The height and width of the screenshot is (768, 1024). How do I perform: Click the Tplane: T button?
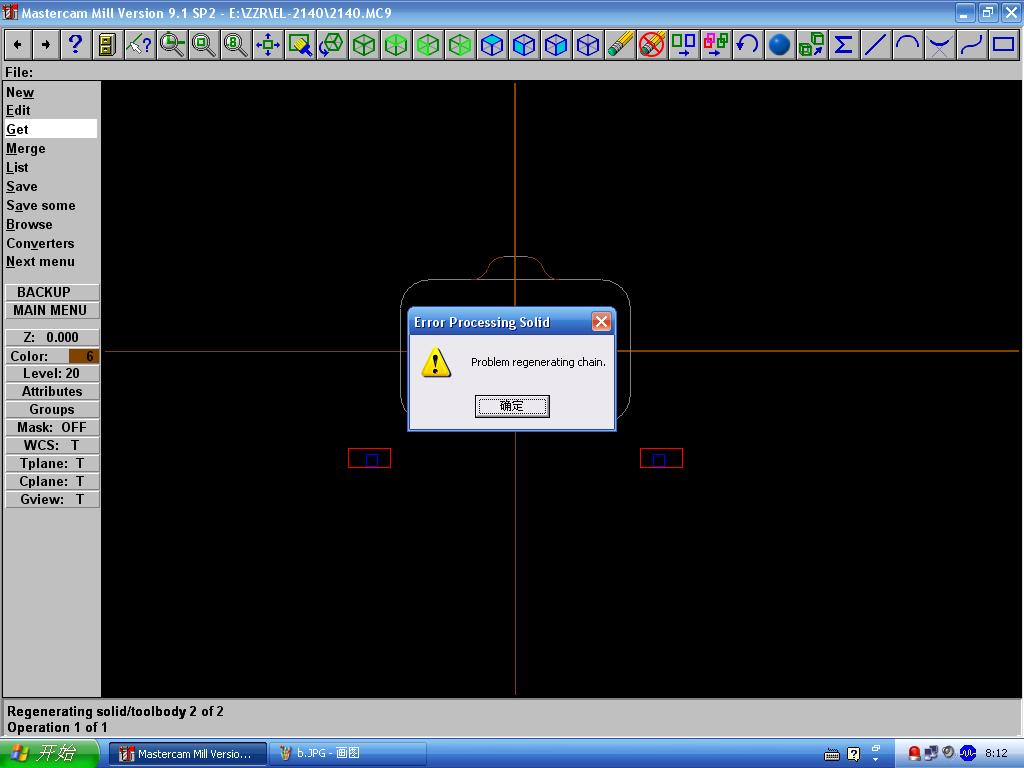(52, 463)
